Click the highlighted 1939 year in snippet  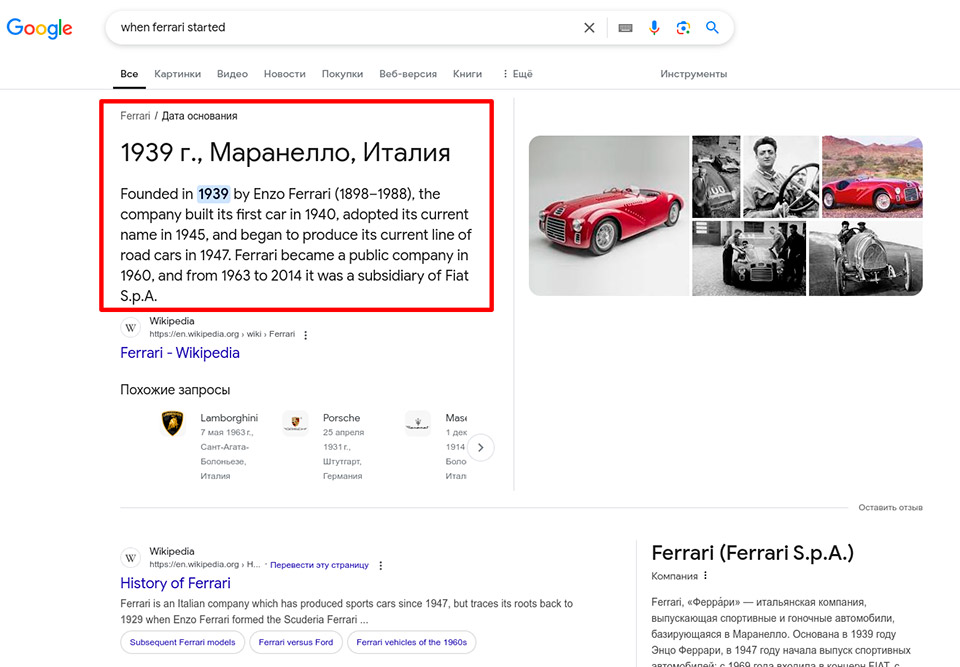click(x=213, y=194)
